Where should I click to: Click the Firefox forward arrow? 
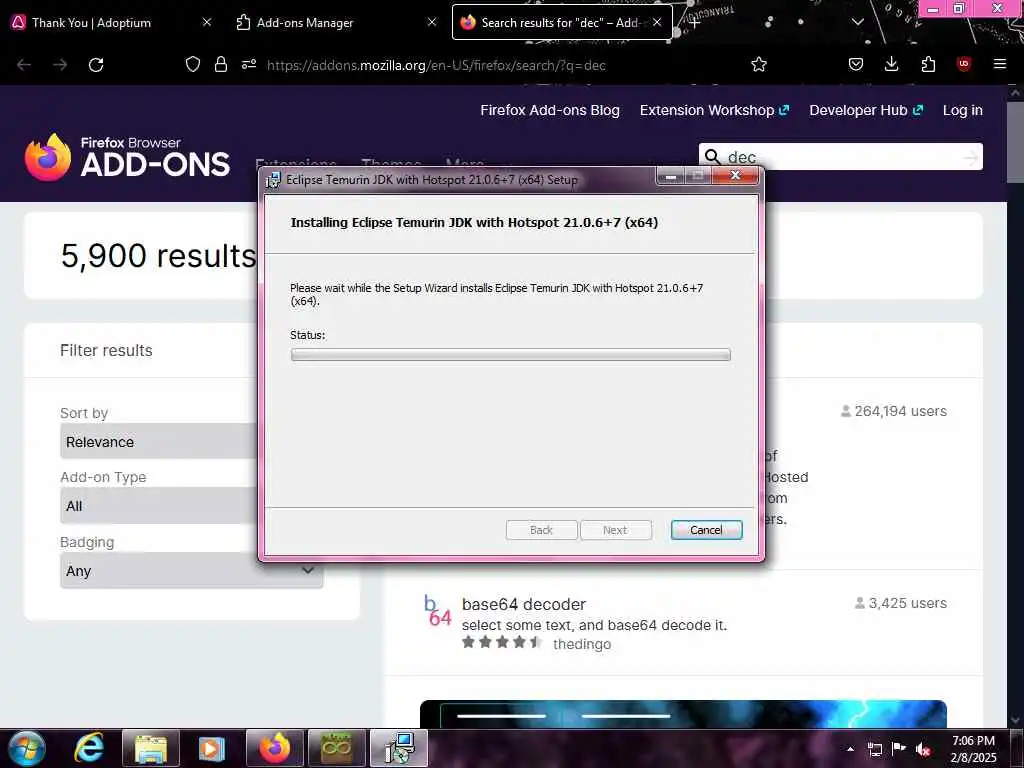coord(60,65)
